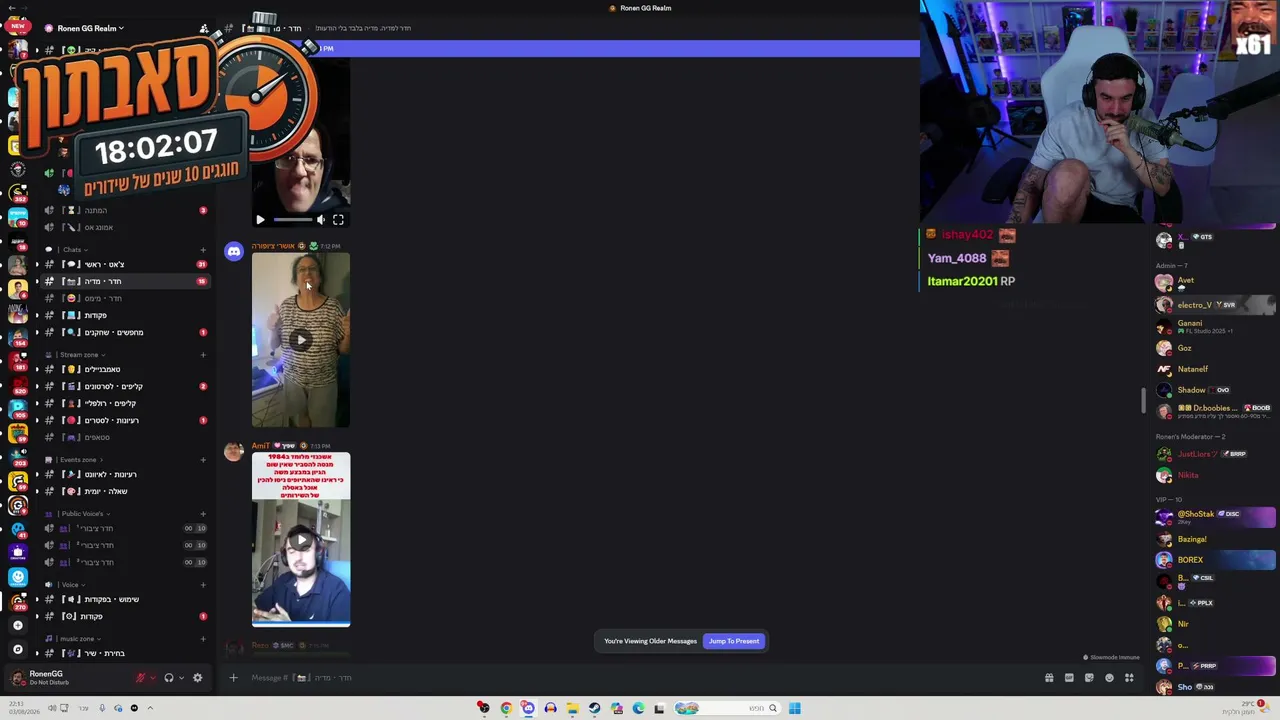
Task: Open member Ganani's profile
Action: click(x=1215, y=327)
